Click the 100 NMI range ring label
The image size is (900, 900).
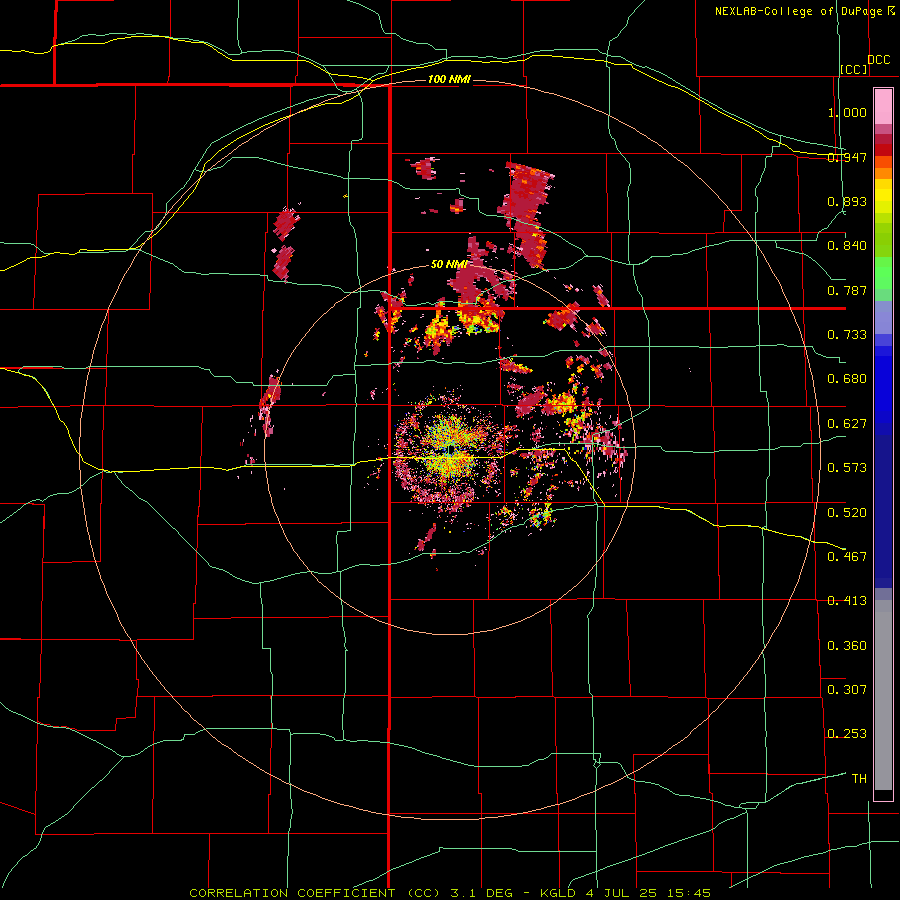(449, 79)
